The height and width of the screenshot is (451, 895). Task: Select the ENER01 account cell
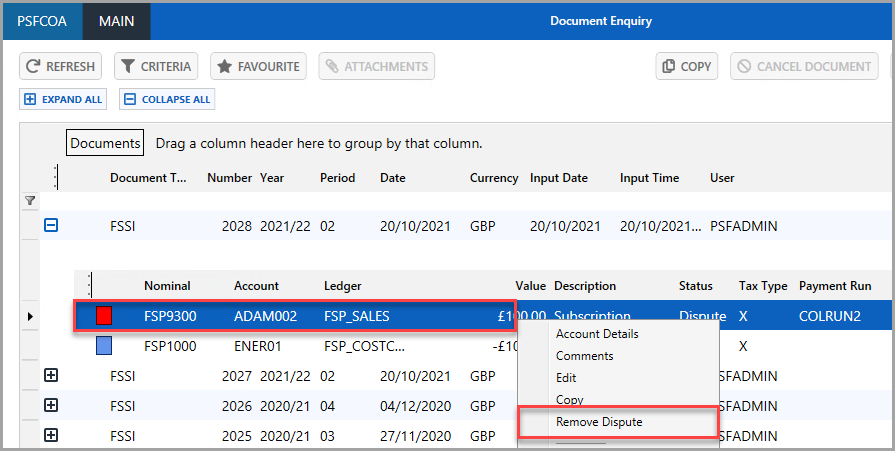click(x=257, y=346)
